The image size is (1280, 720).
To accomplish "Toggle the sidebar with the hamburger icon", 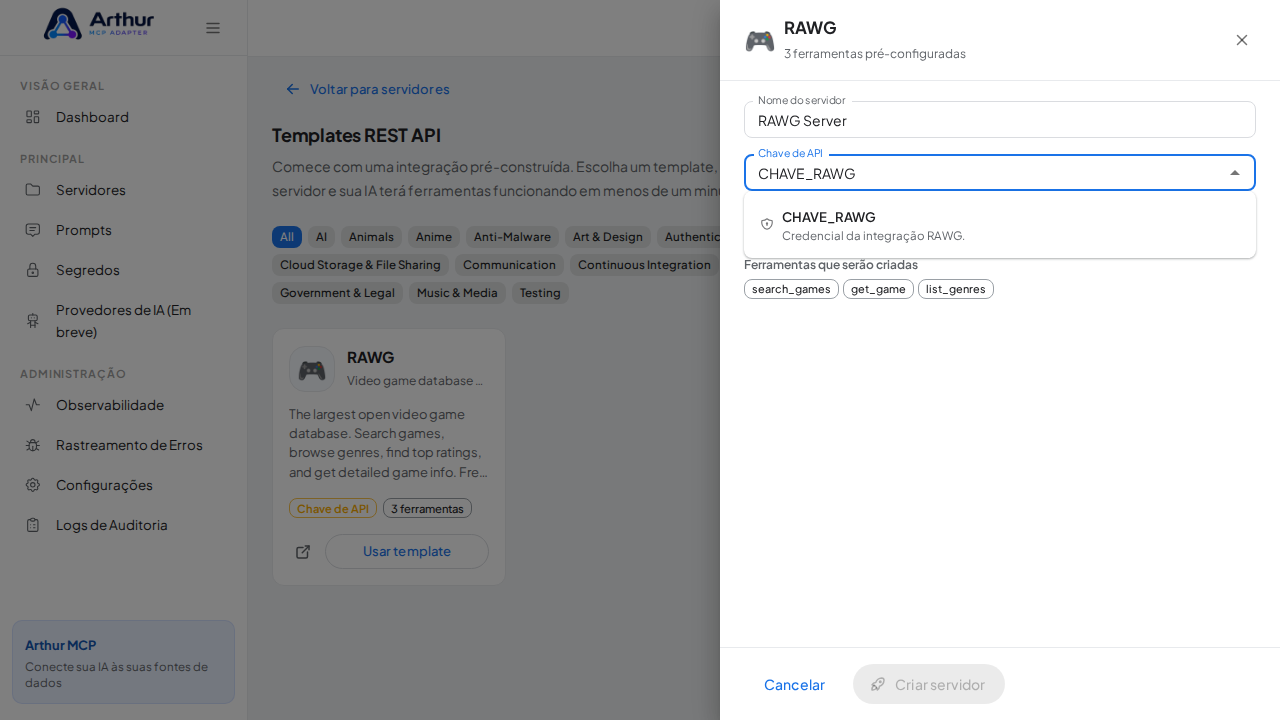I will click(x=213, y=28).
